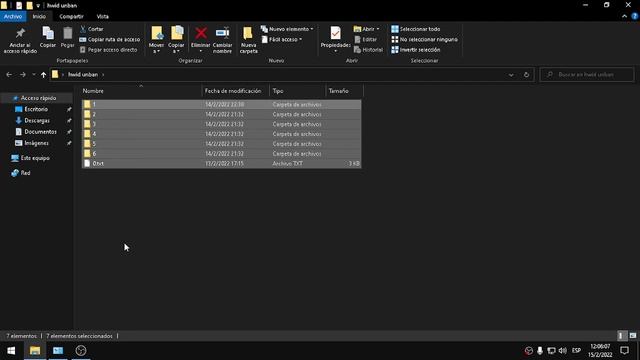Switch to the Inicio ribbon tab
This screenshot has height=360, width=640.
[x=39, y=16]
